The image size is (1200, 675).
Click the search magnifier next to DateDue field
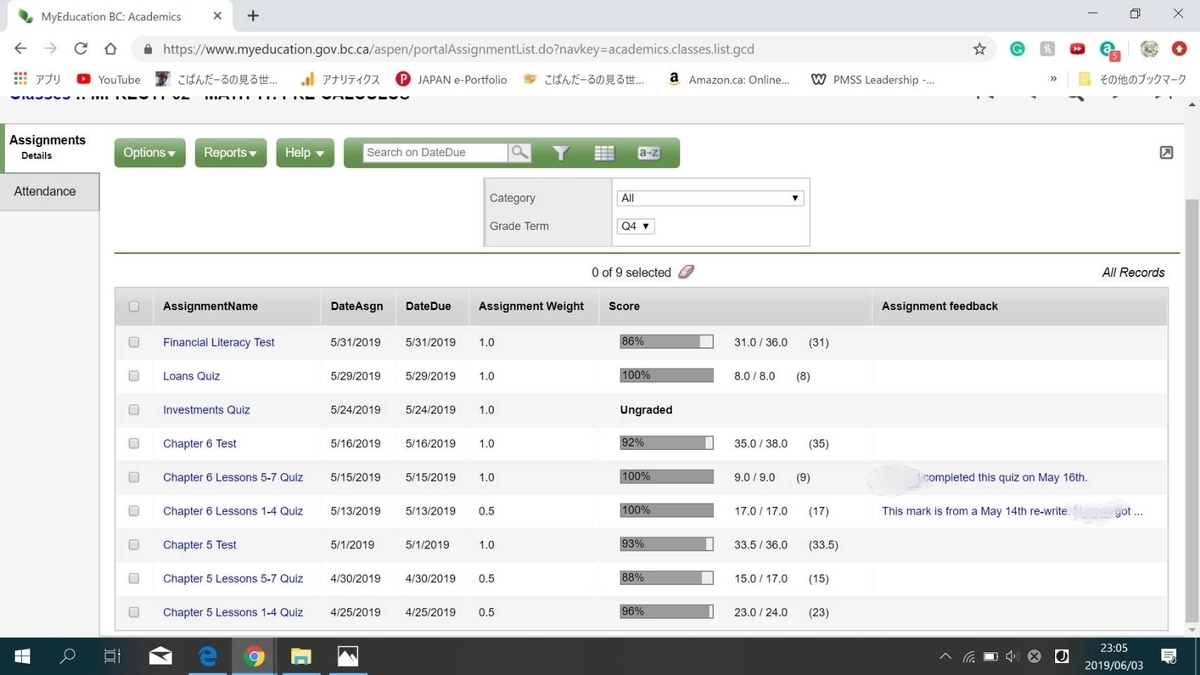[x=520, y=152]
